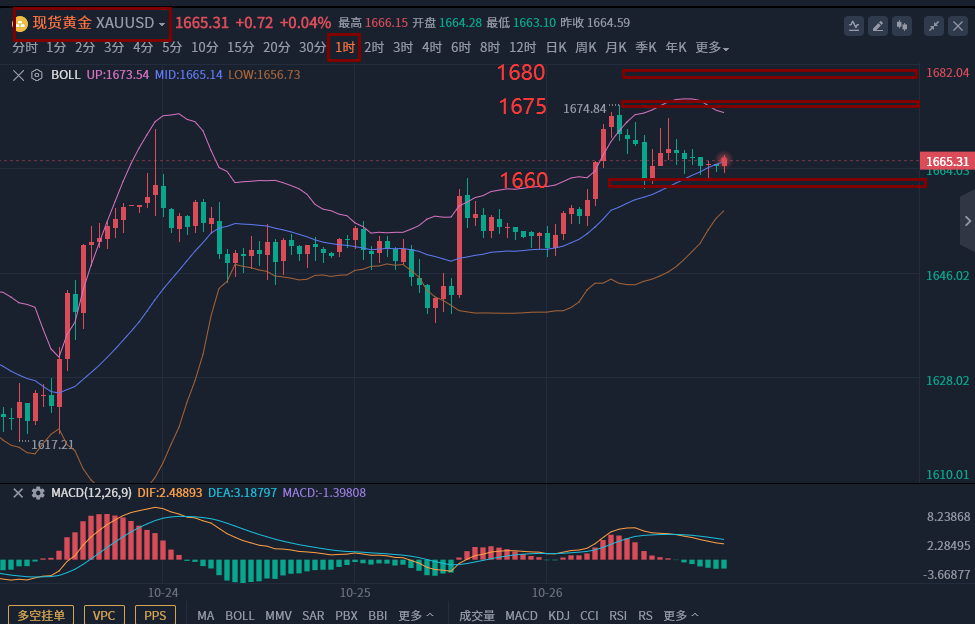Viewport: 975px width, 624px height.
Task: Click the gold coin symbol icon
Action: pyautogui.click(x=20, y=23)
